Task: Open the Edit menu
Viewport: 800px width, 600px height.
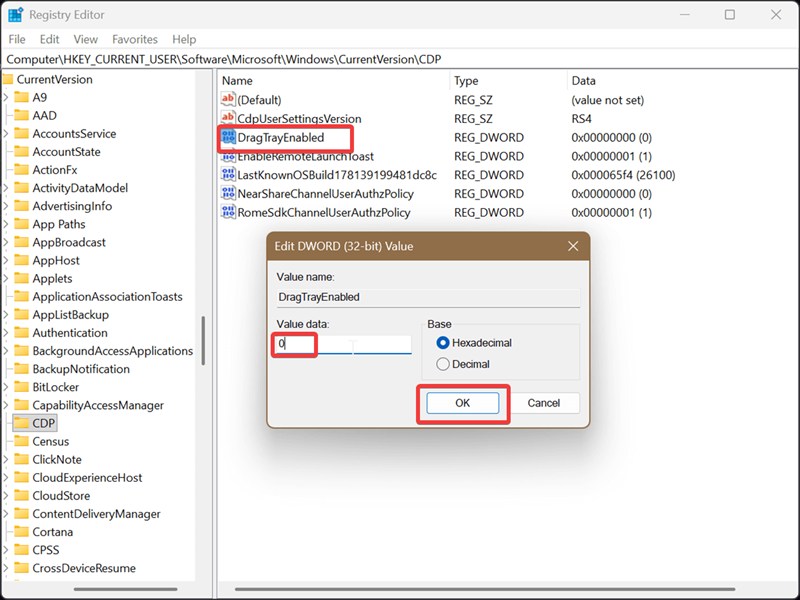Action: point(49,39)
